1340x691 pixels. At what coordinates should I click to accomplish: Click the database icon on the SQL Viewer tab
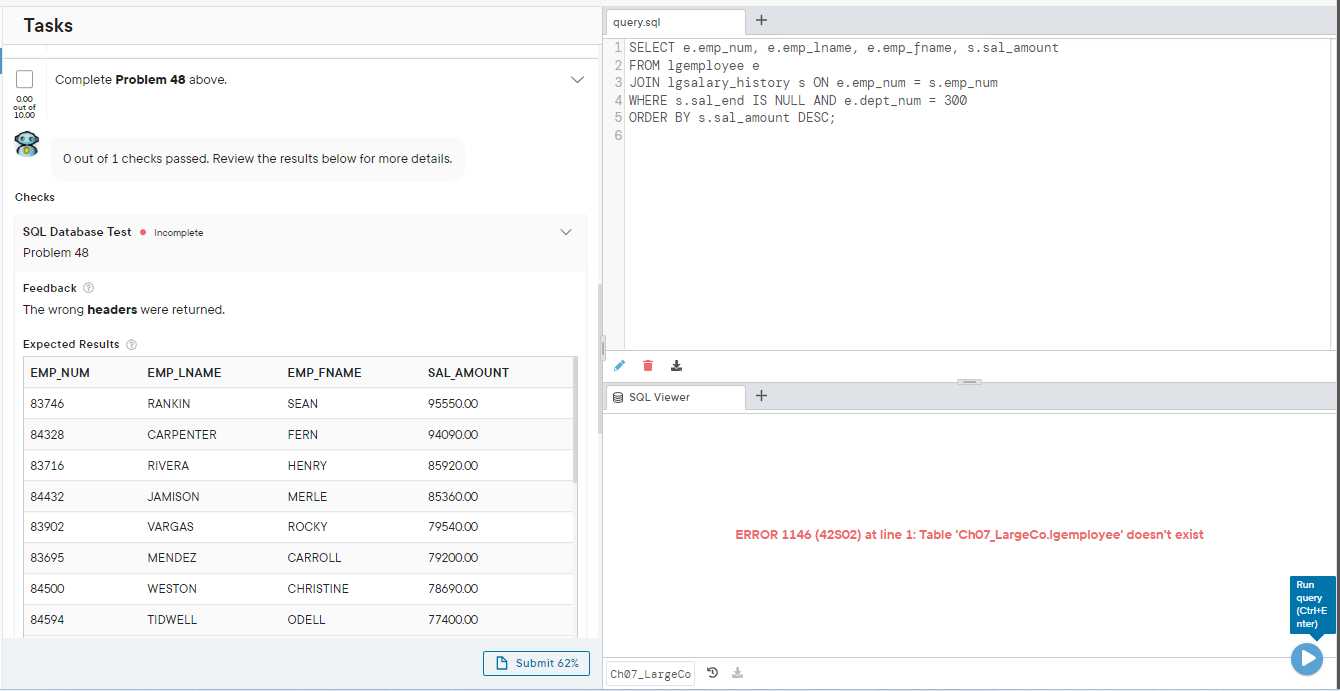pos(617,397)
